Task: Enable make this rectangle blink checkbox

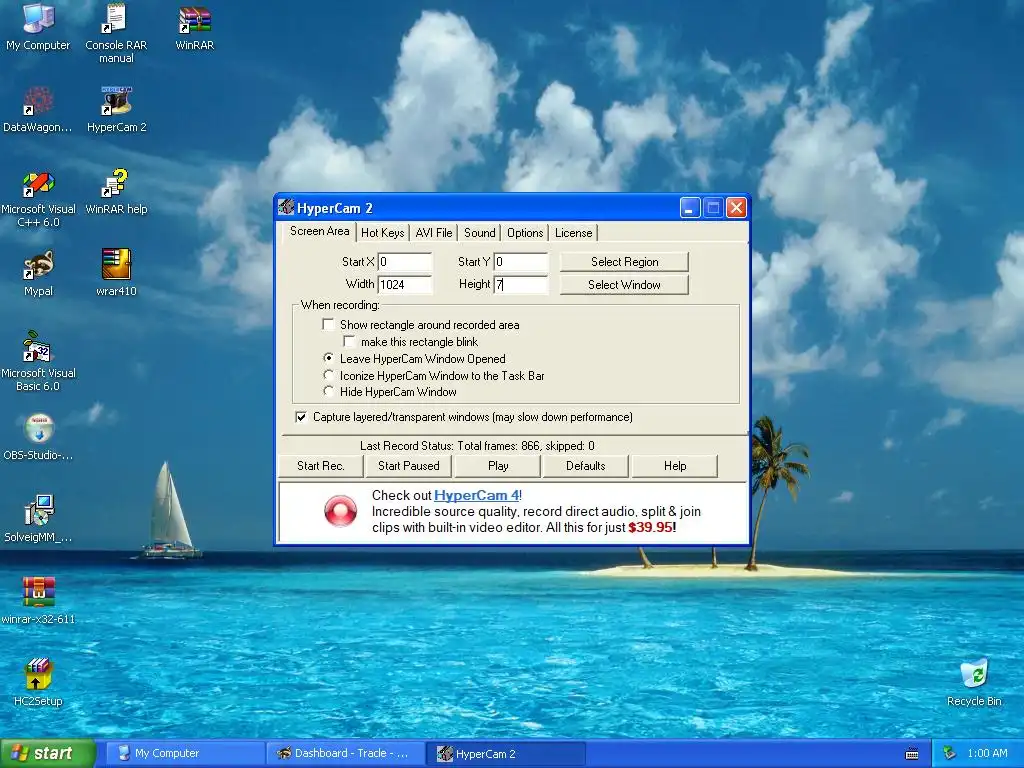Action: [349, 341]
